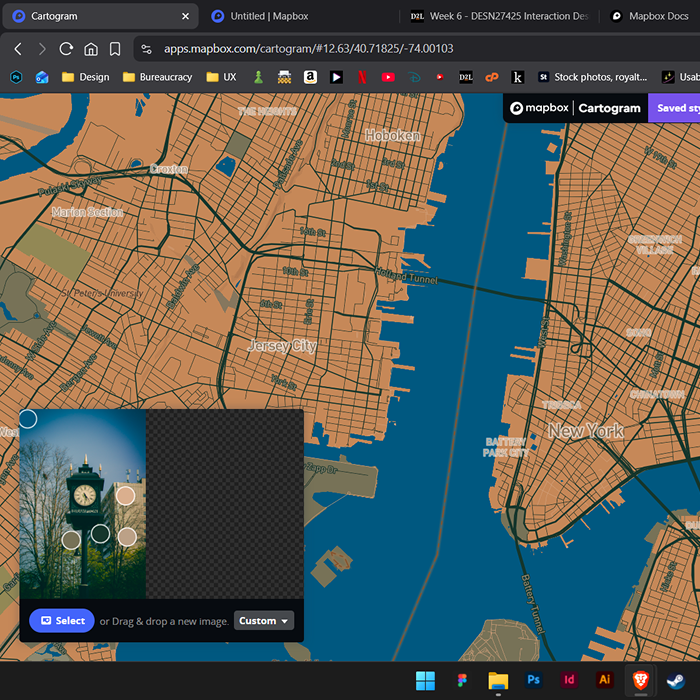Select the blue color picker circle on image
Image resolution: width=700 pixels, height=700 pixels.
tap(28, 419)
